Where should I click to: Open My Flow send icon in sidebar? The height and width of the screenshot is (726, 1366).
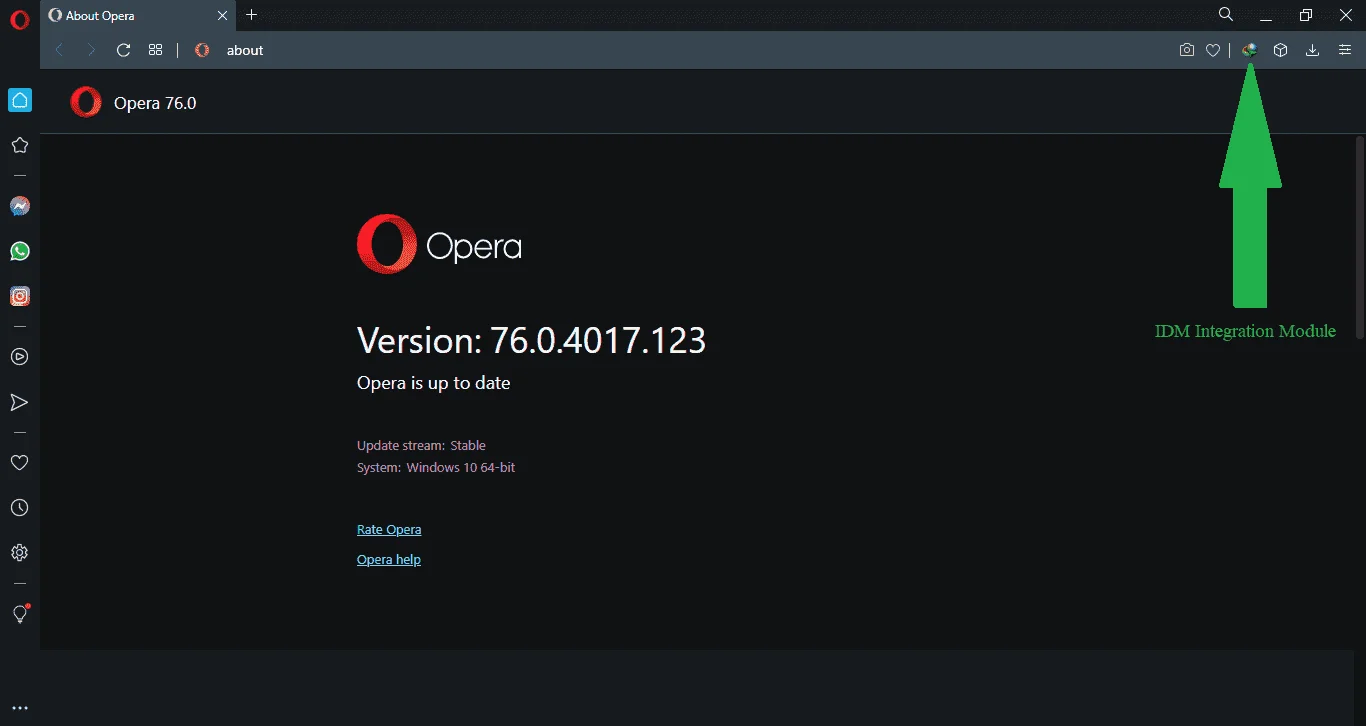click(19, 402)
